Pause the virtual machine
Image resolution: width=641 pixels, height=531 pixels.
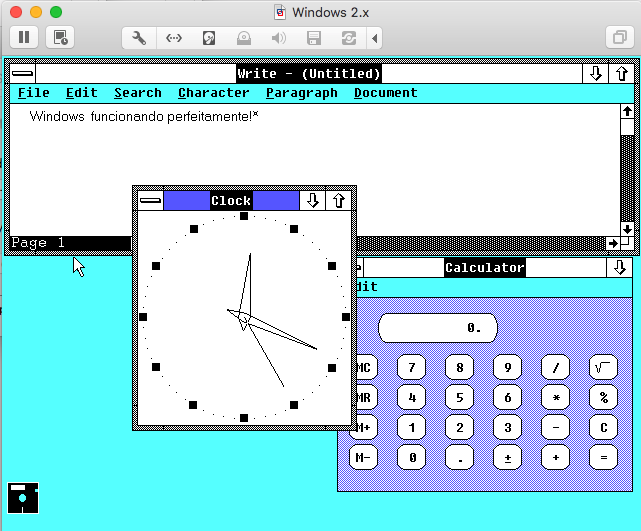(x=24, y=38)
